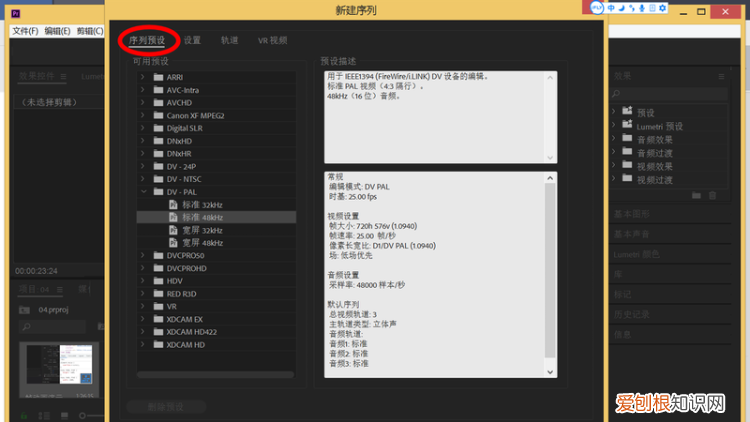Click down arrow in preset details scrollbar
Screen dimensions: 750x422
coord(550,372)
